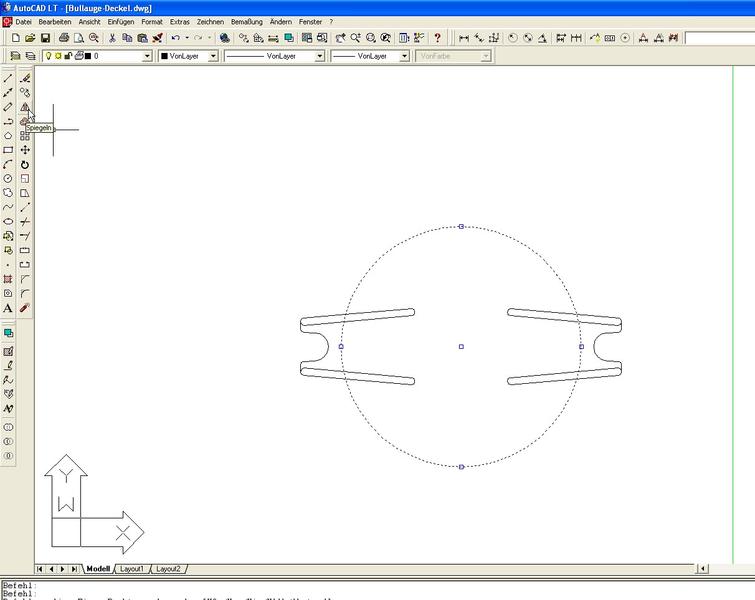Select the Aligned dimension tool
755x600 pixels.
click(x=479, y=38)
